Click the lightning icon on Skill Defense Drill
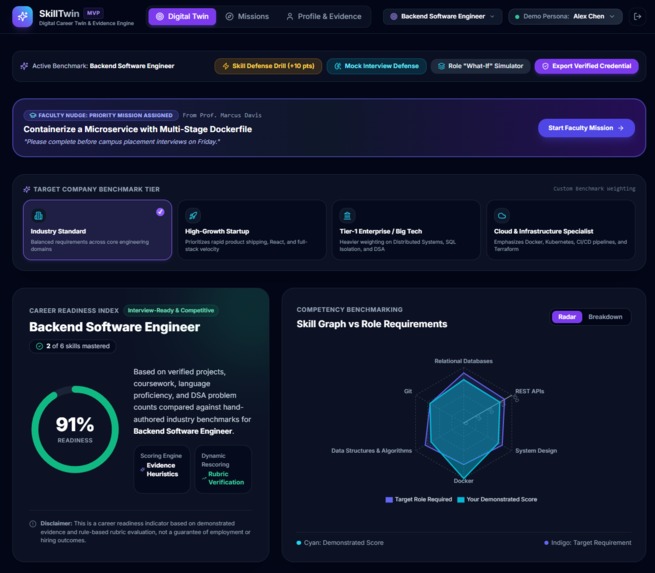The image size is (655, 573). pyautogui.click(x=226, y=66)
